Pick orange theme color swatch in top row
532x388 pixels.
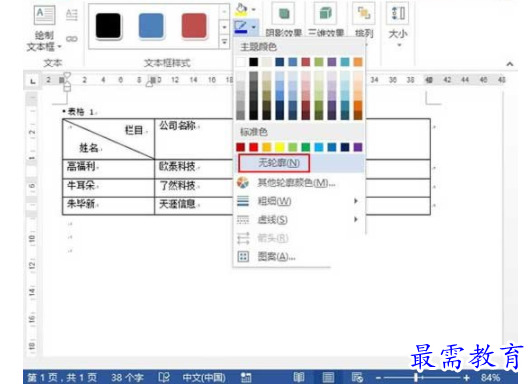point(358,62)
